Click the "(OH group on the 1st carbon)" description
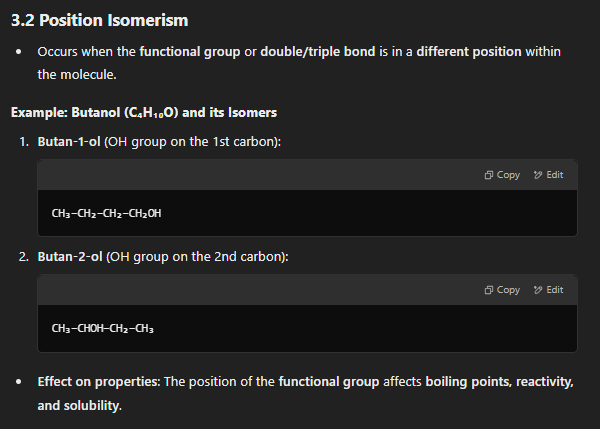The height and width of the screenshot is (429, 600). (x=192, y=142)
